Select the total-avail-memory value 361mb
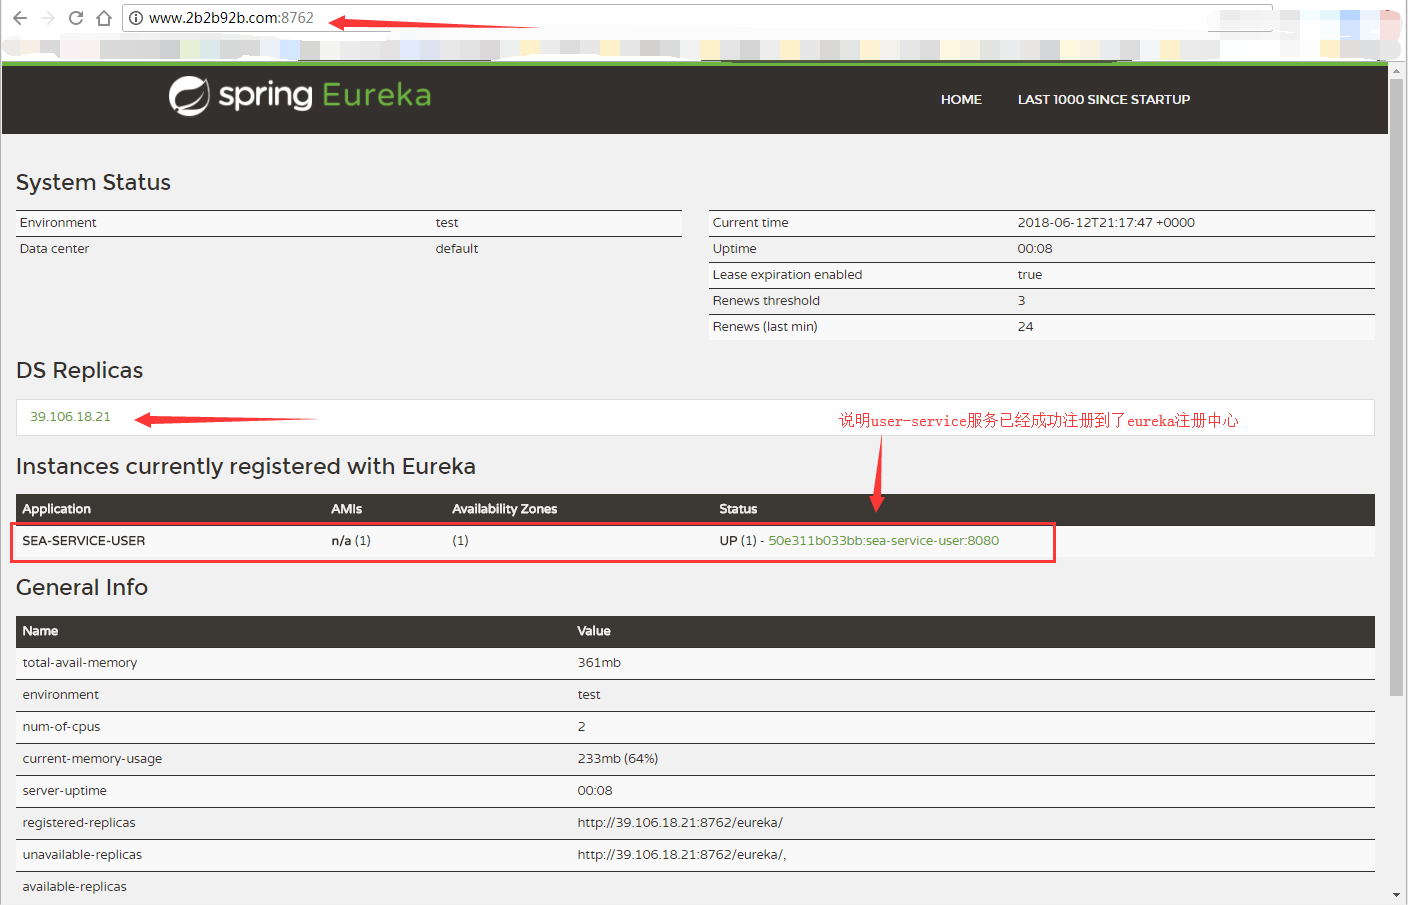Screen dimensions: 1408x905 [599, 663]
